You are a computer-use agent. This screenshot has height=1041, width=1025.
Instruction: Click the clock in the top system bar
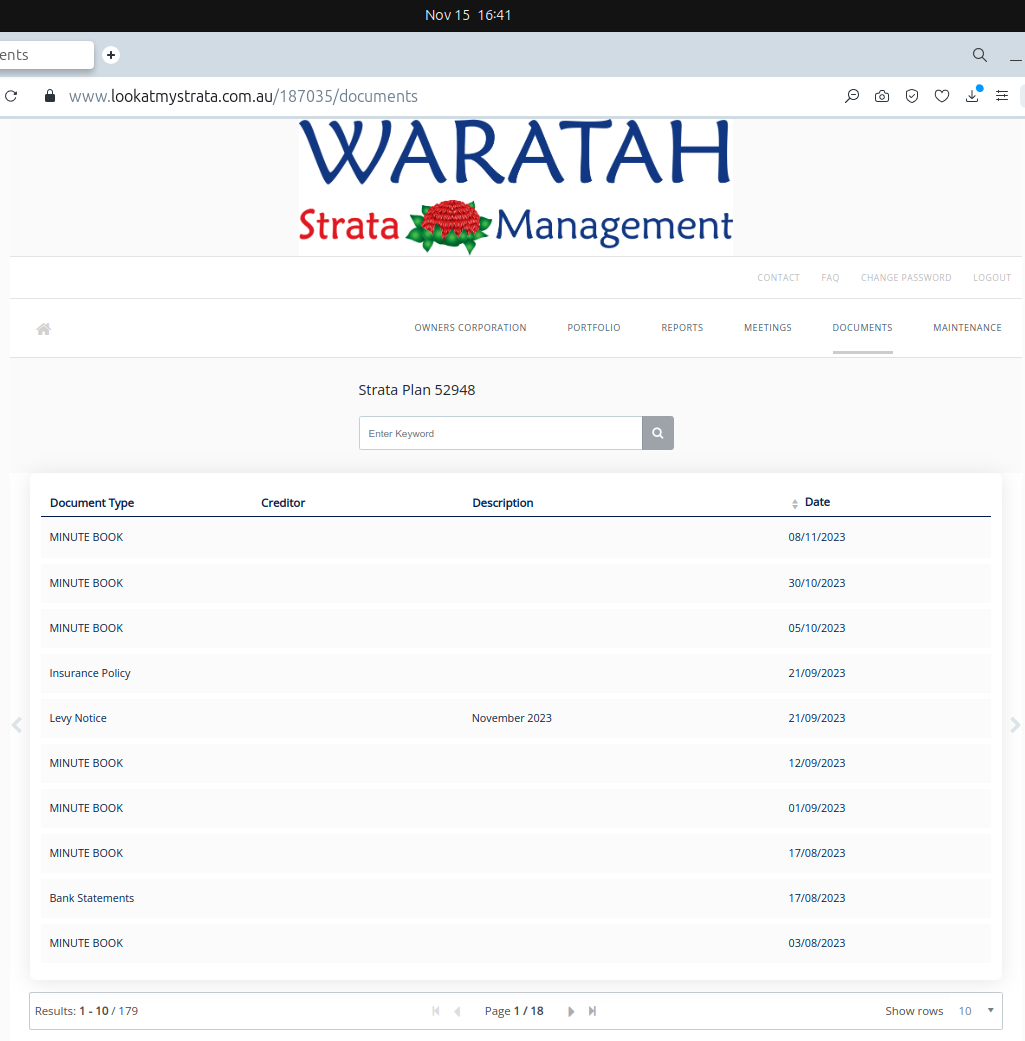[x=468, y=15]
